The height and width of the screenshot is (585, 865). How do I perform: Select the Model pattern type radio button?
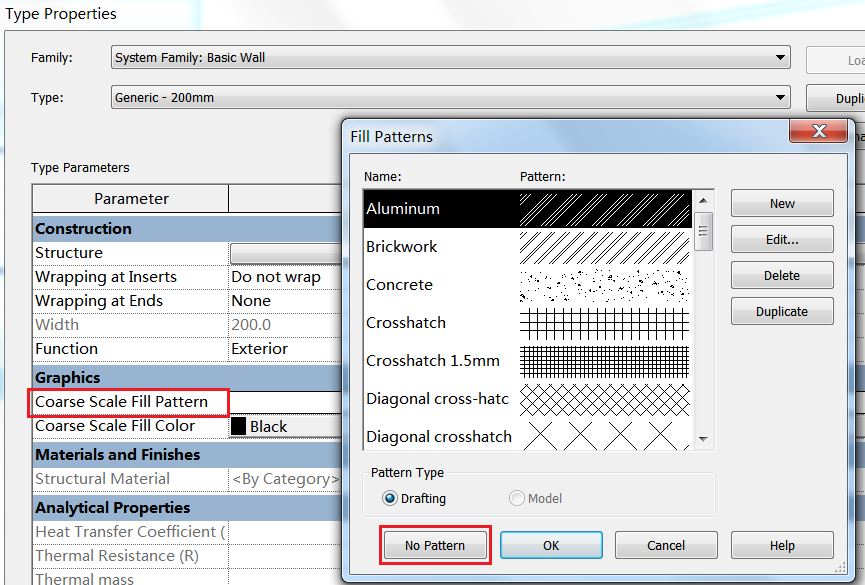coord(517,498)
